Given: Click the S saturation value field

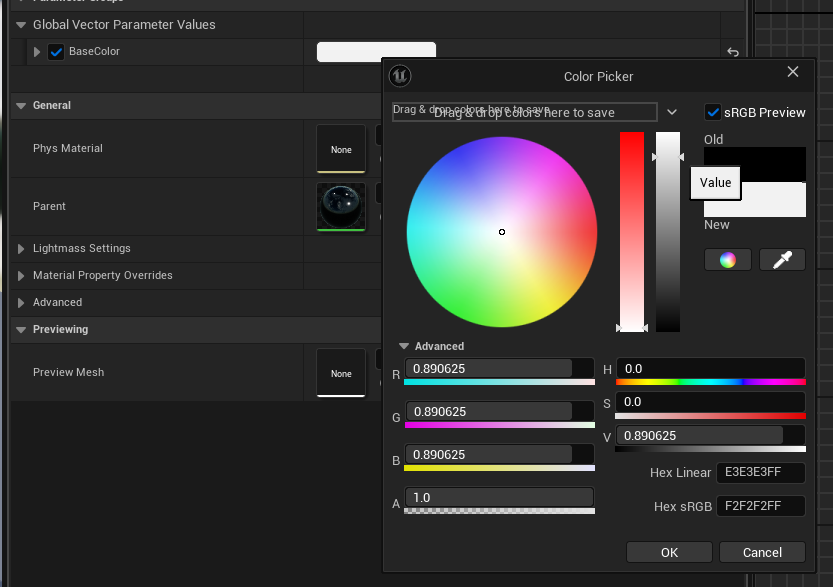Looking at the screenshot, I should (x=710, y=402).
